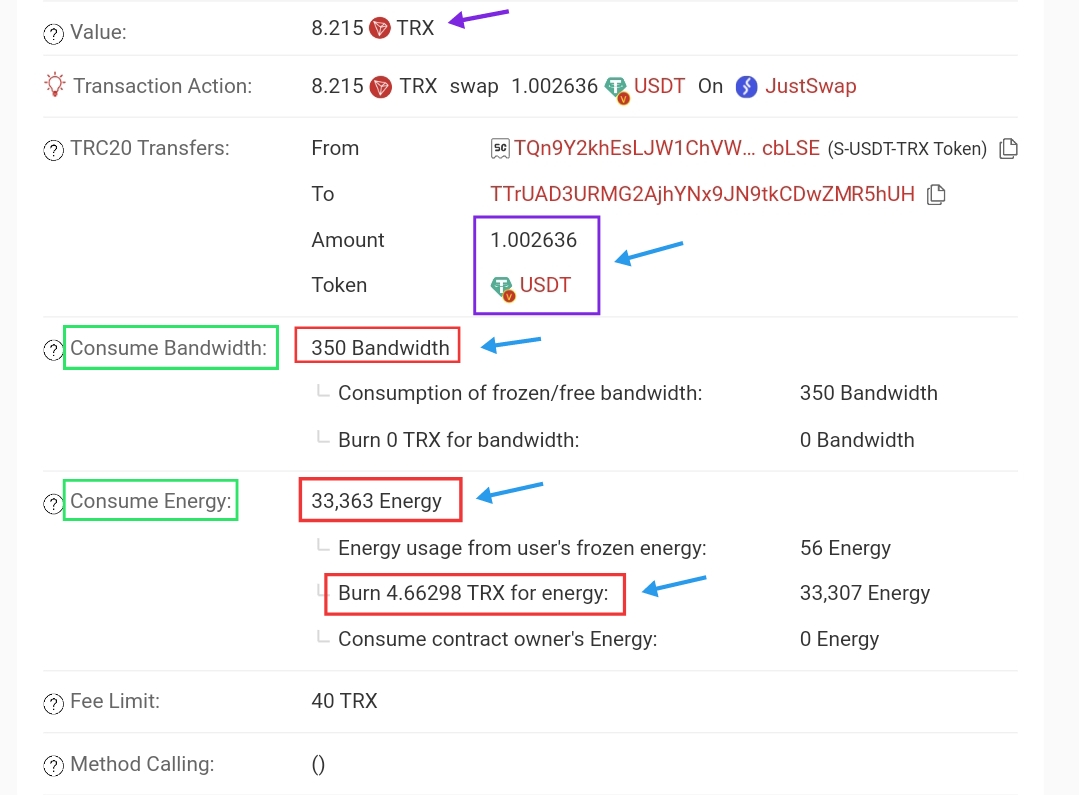Click help icon next to Method Calling
Image resolution: width=1079 pixels, height=795 pixels.
pos(53,765)
